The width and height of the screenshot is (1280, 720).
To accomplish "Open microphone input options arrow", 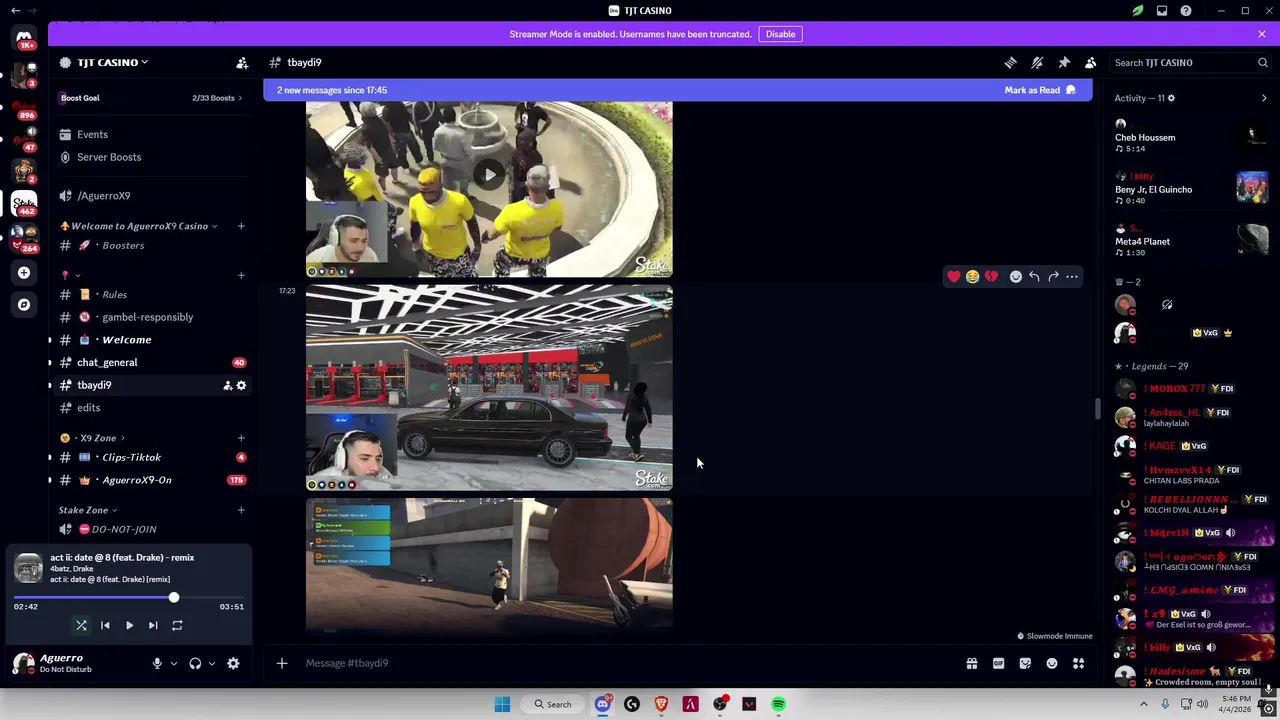I will point(173,663).
